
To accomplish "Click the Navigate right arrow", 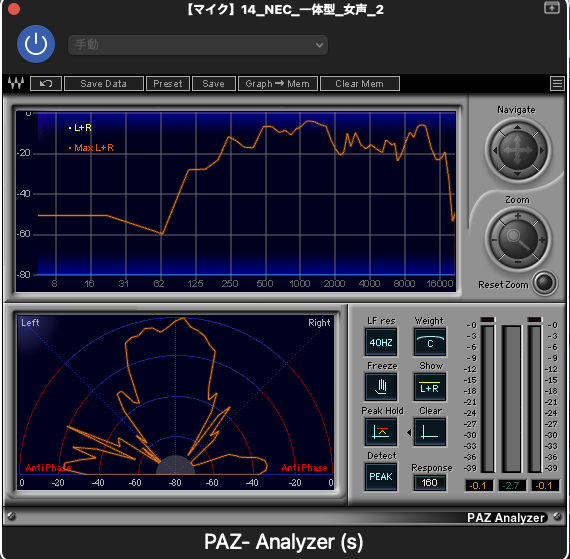I will [542, 150].
